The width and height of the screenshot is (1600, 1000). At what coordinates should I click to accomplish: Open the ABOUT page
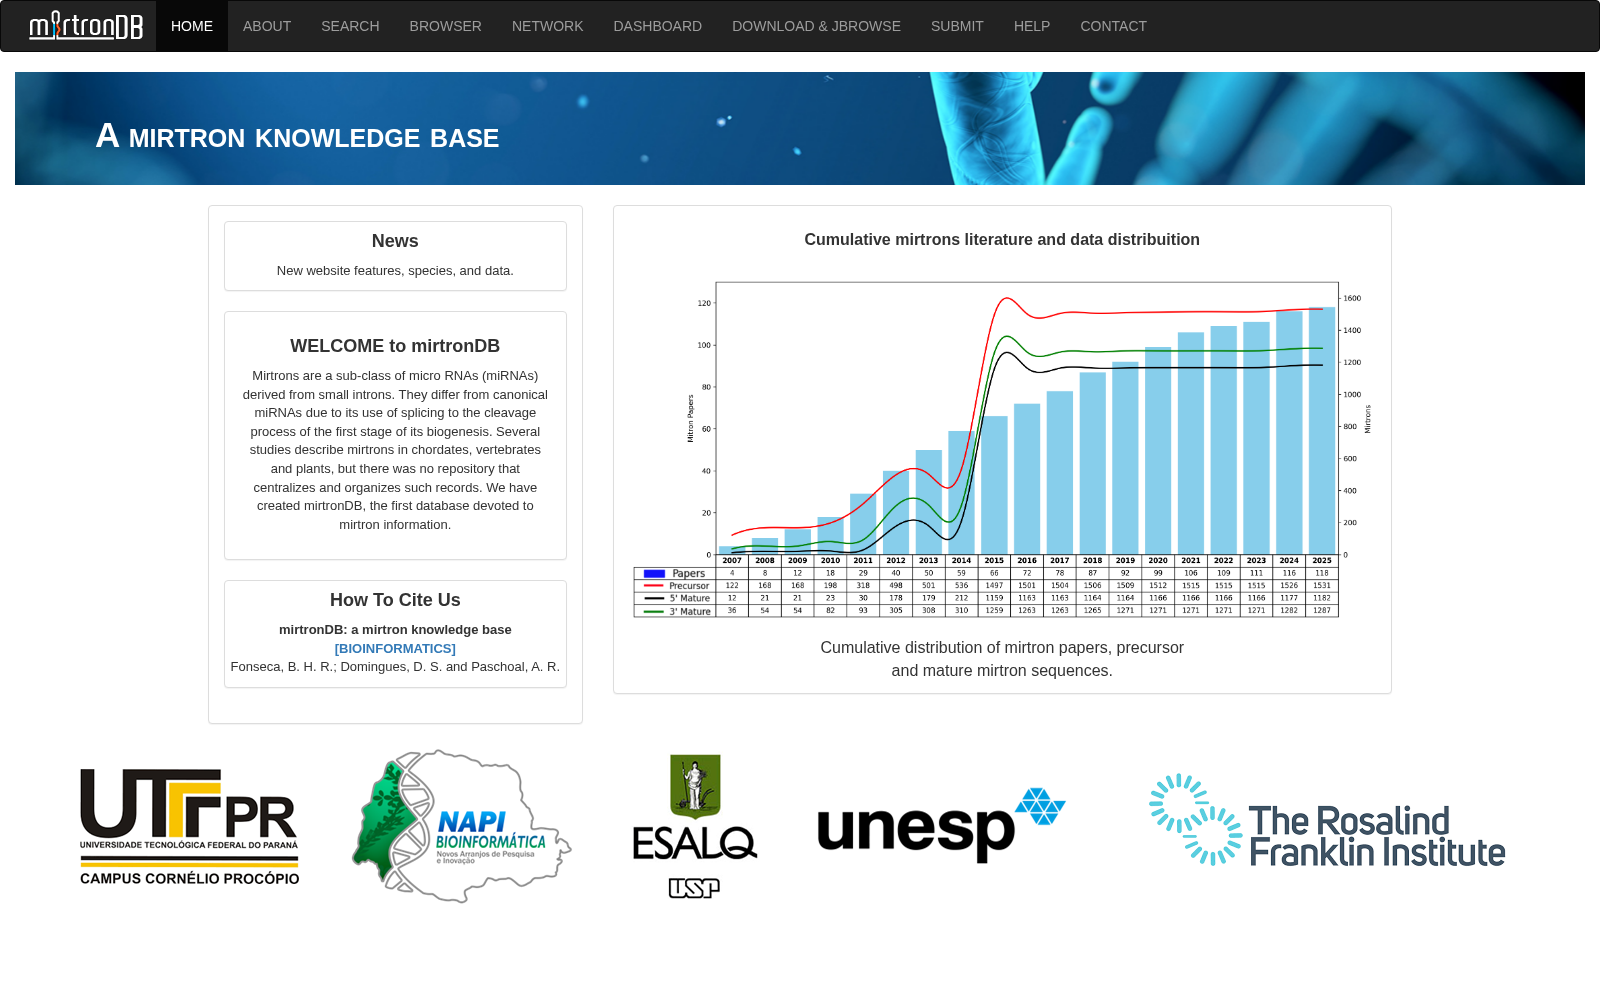(267, 26)
